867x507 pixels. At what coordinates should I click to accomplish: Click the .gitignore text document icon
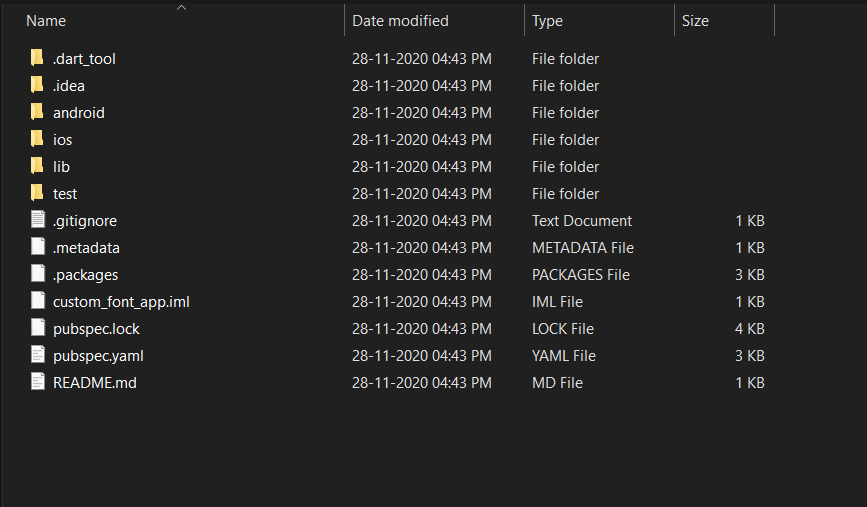point(38,220)
